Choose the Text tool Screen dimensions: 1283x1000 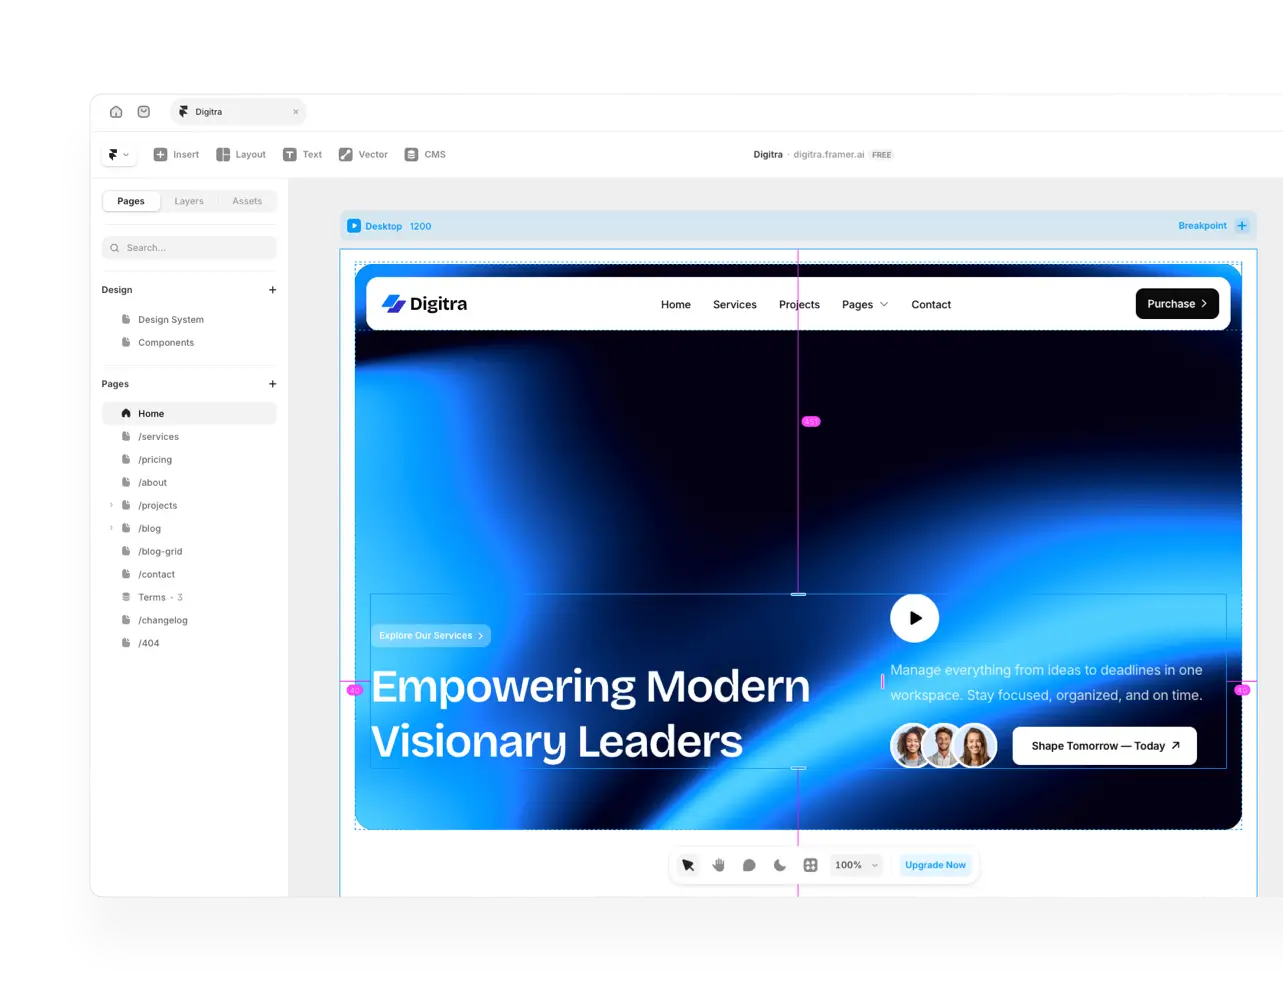tap(302, 155)
